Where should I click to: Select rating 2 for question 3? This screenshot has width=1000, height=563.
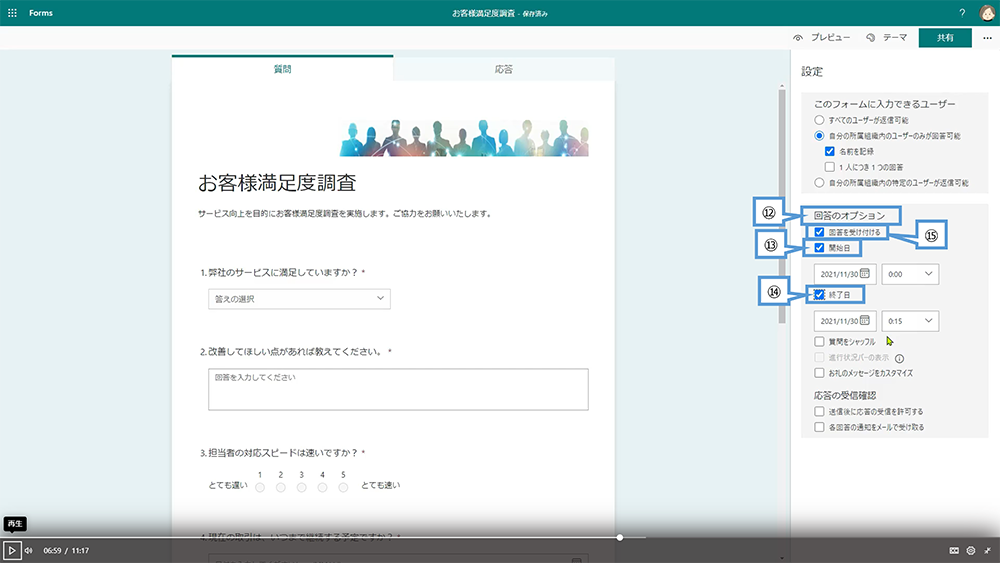(x=281, y=488)
